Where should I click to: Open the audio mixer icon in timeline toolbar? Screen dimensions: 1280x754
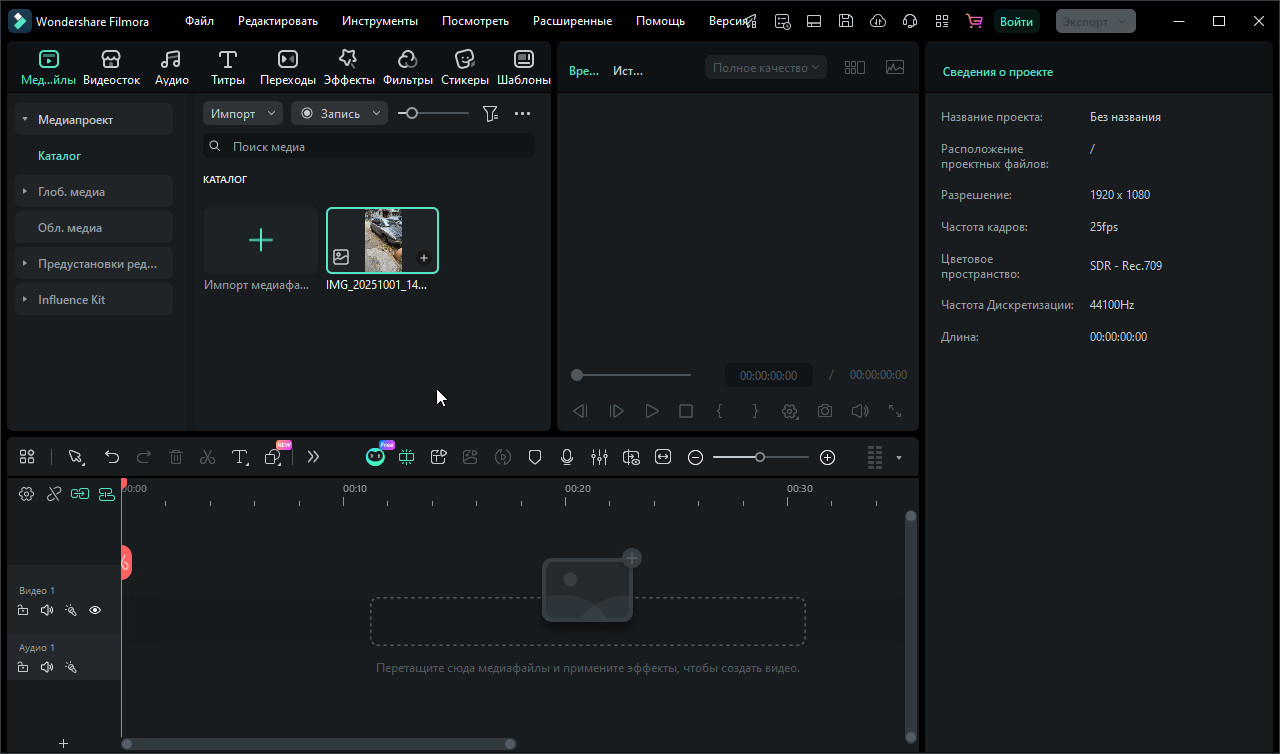pyautogui.click(x=599, y=457)
